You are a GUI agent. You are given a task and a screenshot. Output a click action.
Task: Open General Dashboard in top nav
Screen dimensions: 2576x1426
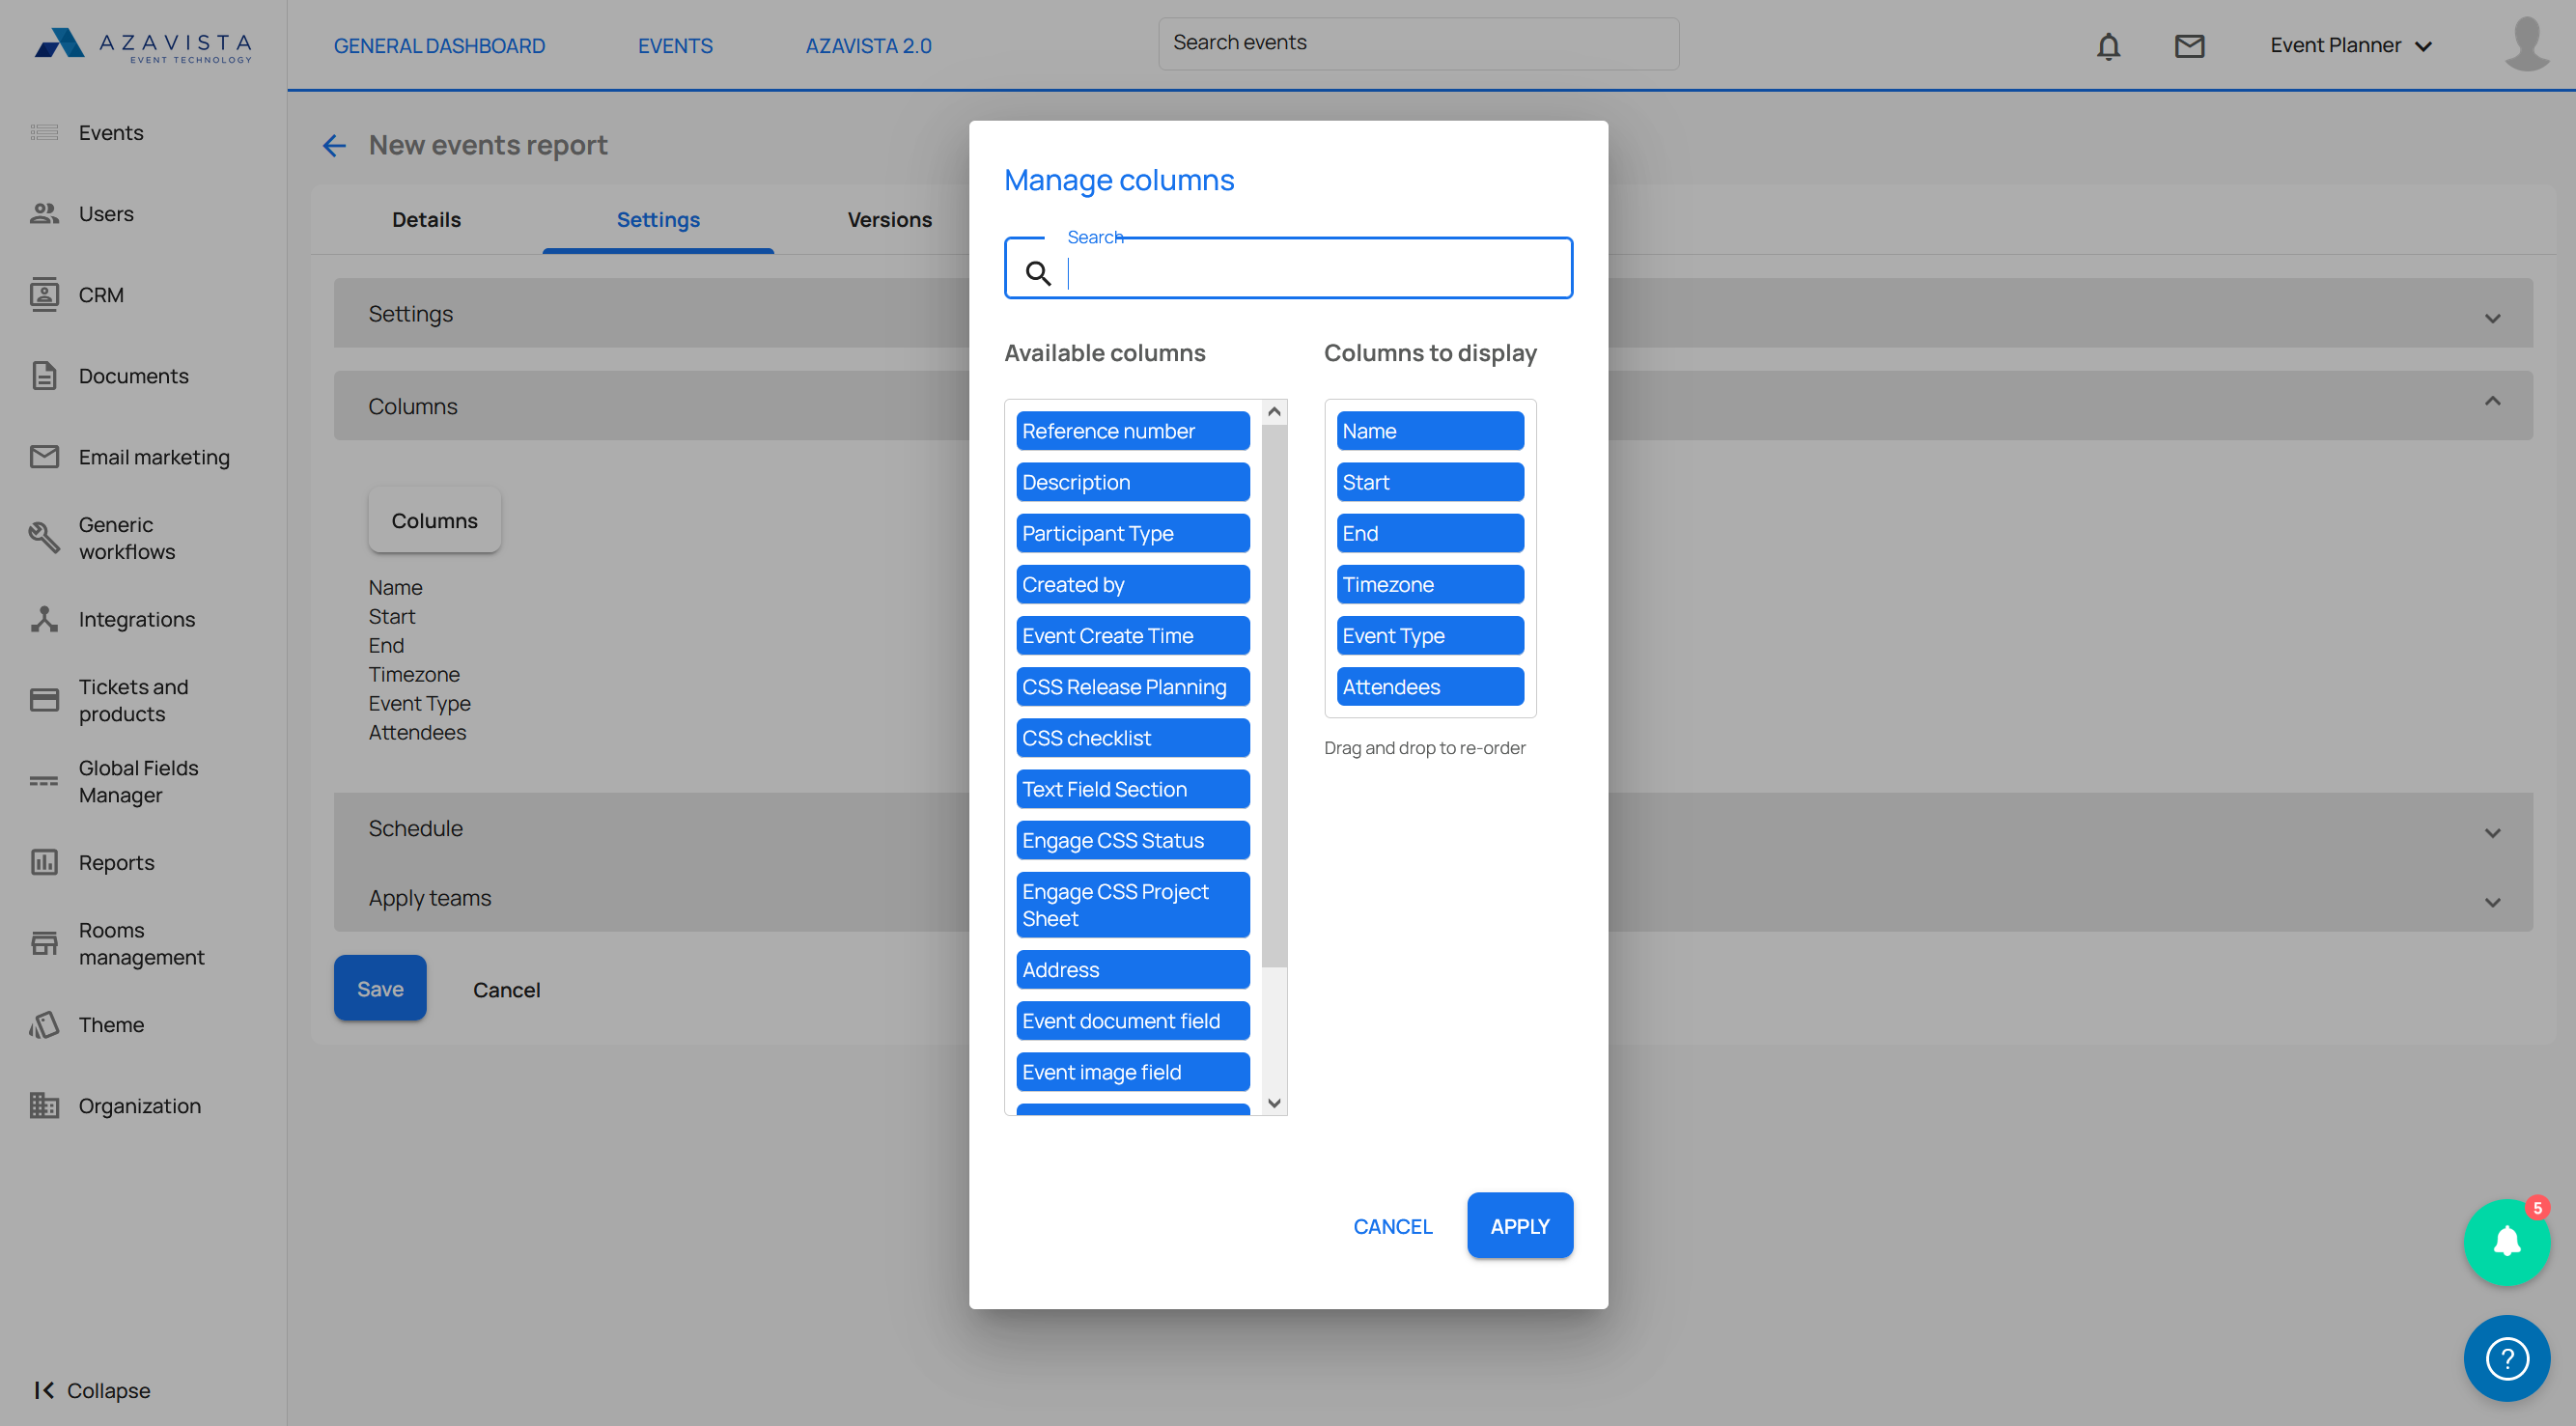[439, 45]
